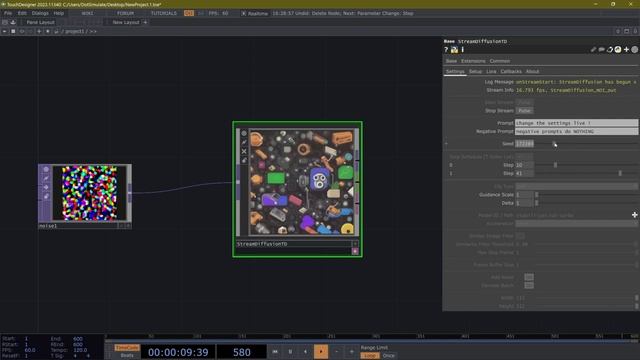Click the Seed slider track
Screen dimensions: 640x360
(x=586, y=144)
